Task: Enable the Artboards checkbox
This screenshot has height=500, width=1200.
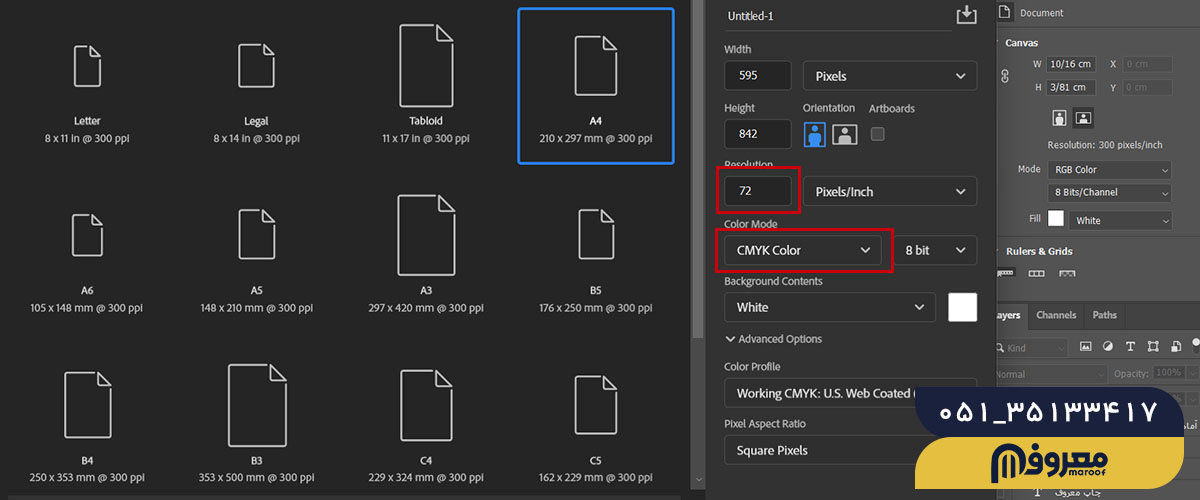Action: pyautogui.click(x=878, y=133)
